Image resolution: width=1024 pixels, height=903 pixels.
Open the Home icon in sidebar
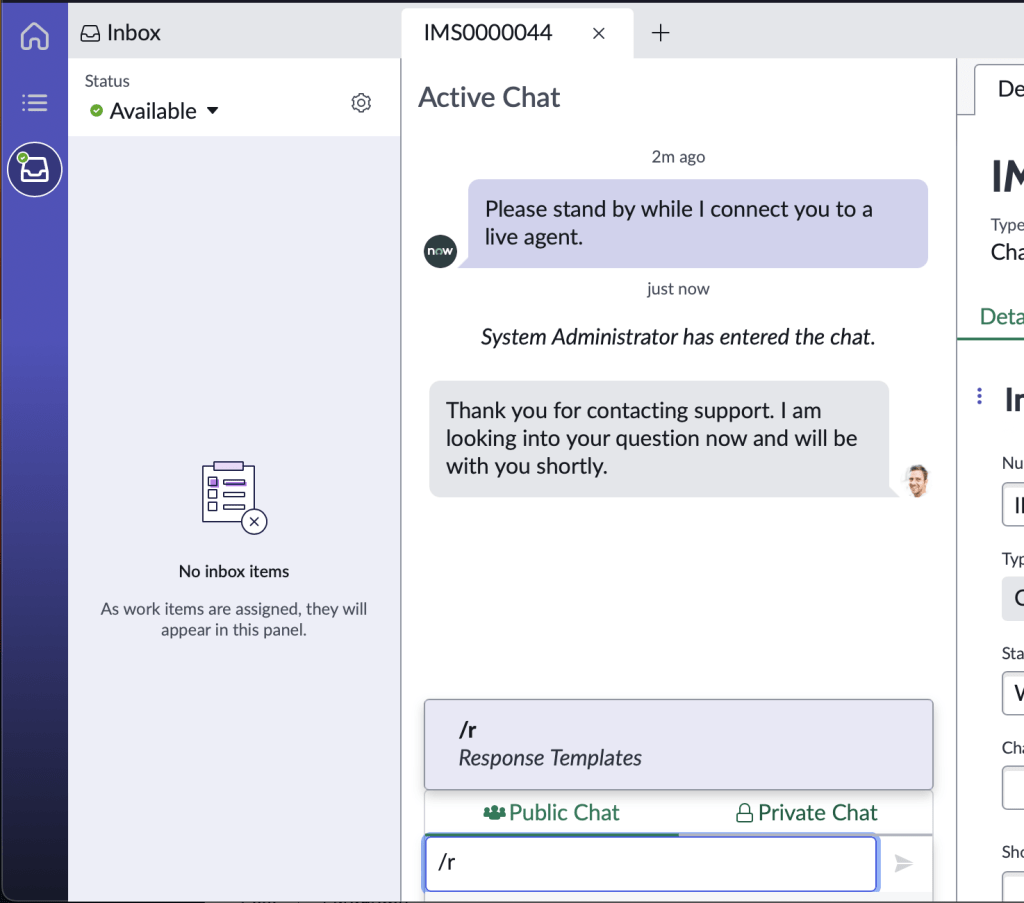(x=34, y=37)
